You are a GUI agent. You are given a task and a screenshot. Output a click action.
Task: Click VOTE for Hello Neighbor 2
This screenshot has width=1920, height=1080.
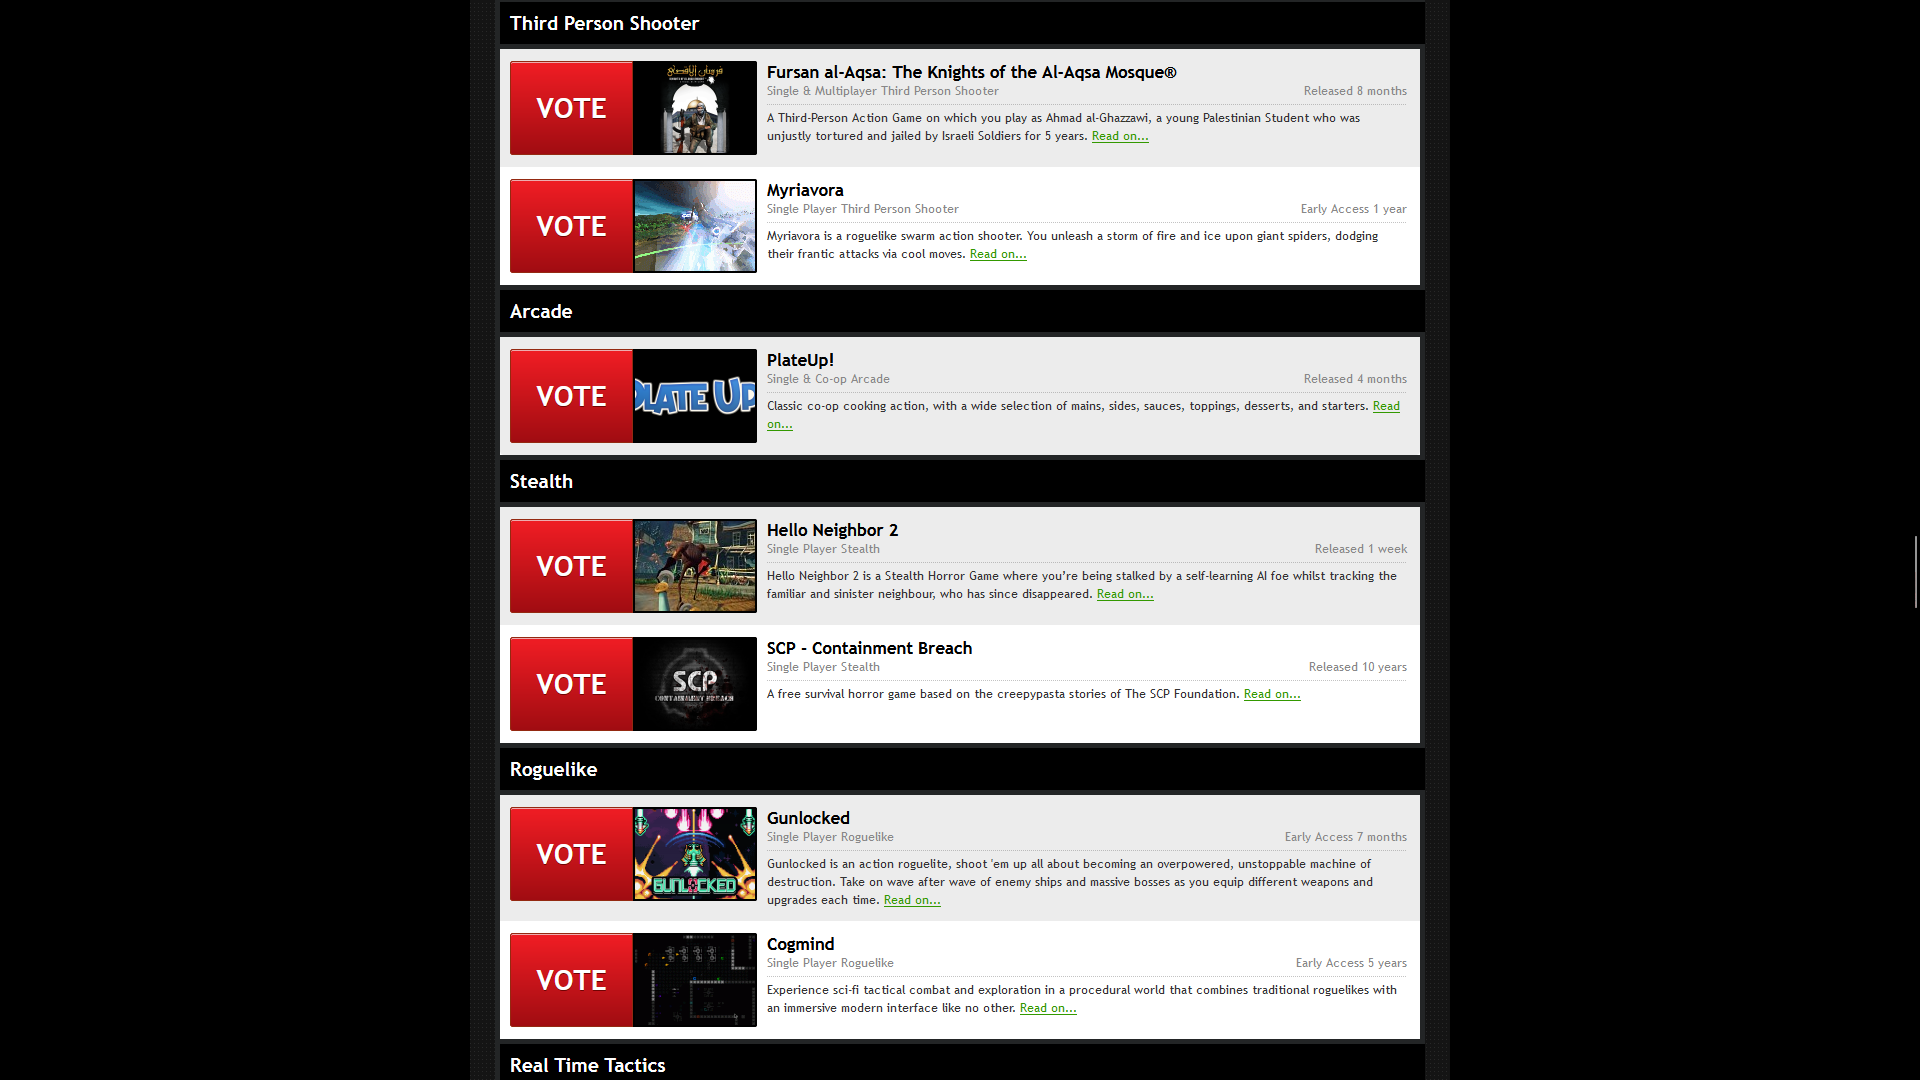(x=571, y=566)
